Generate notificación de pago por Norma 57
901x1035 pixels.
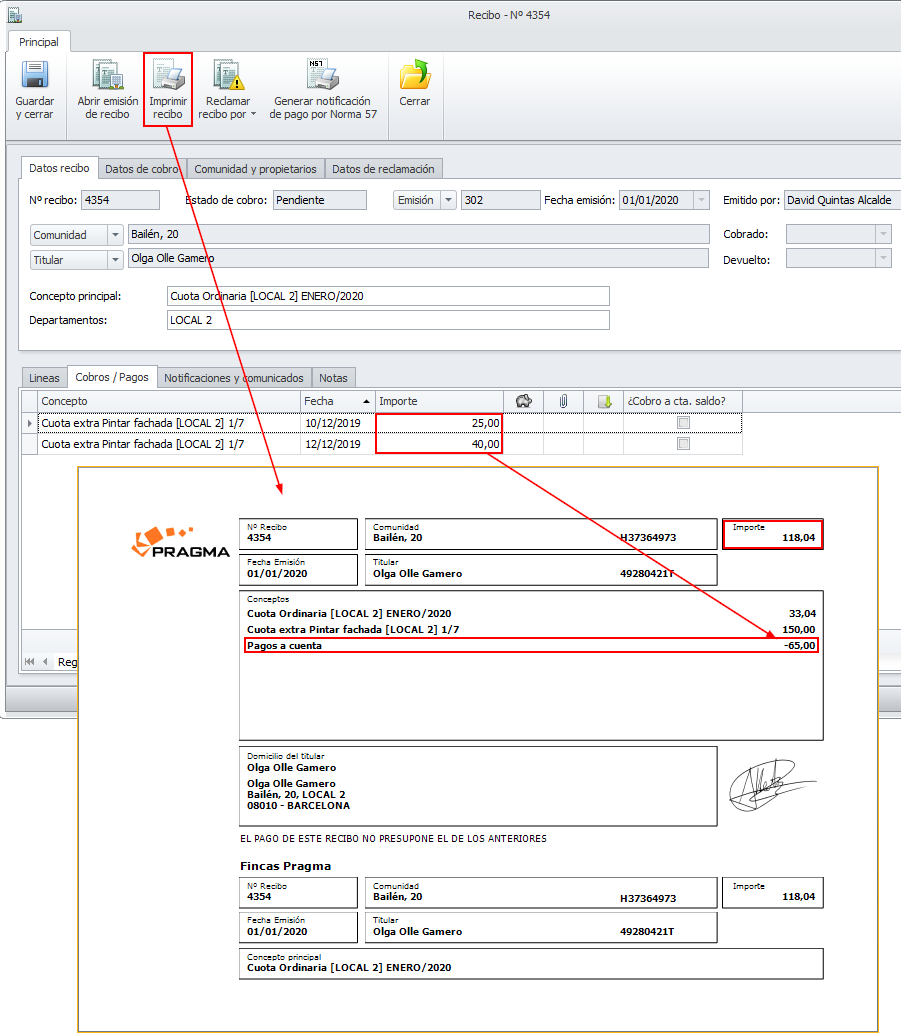[323, 90]
